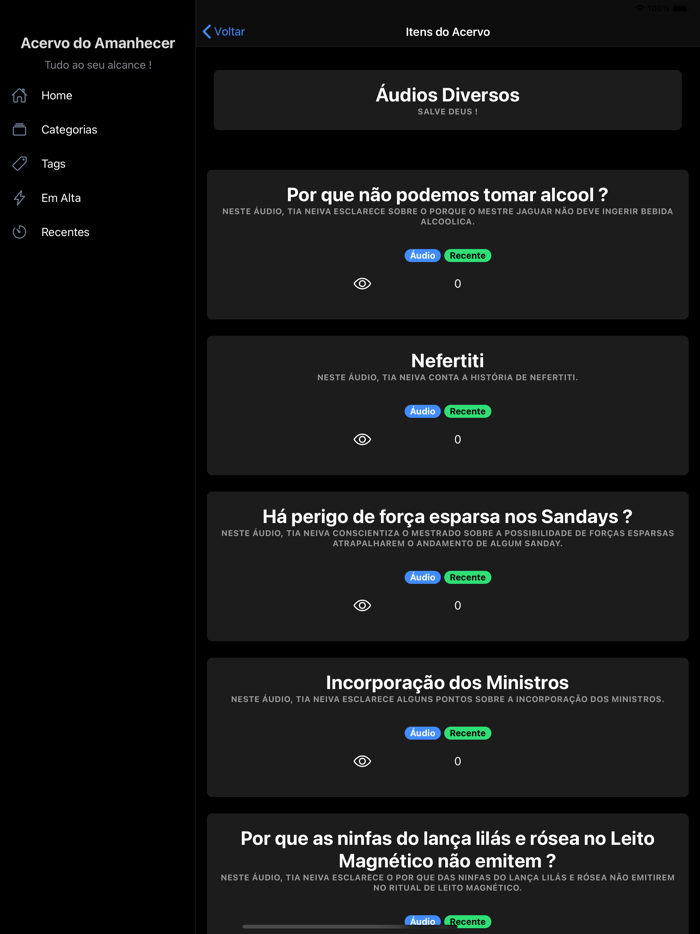This screenshot has height=934, width=700.
Task: Click description 'alguns pontos sobre a incorporação dos ministros'
Action: 447,699
